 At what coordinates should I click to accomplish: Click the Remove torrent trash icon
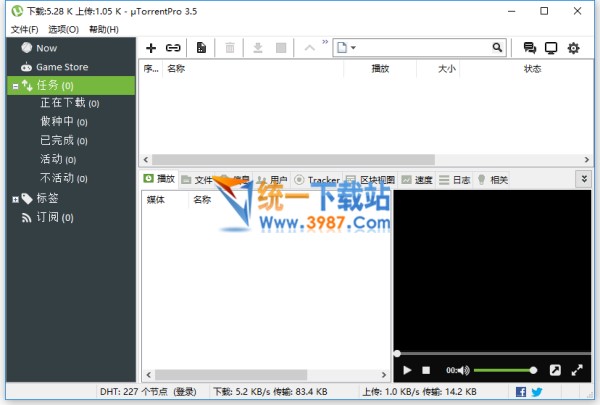click(230, 48)
